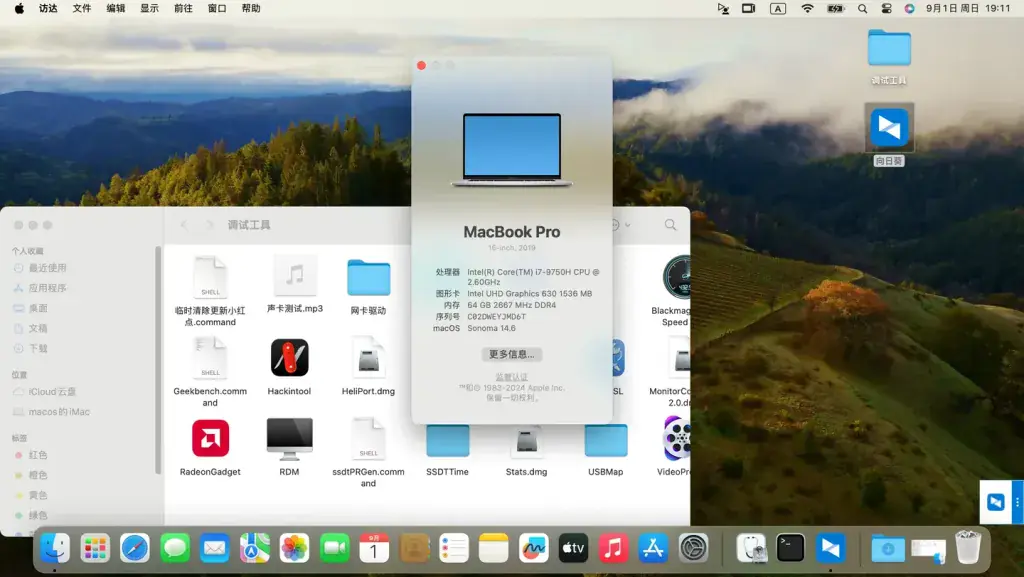The image size is (1024, 577).
Task: Select the Geekbench.command shell file
Action: (210, 358)
